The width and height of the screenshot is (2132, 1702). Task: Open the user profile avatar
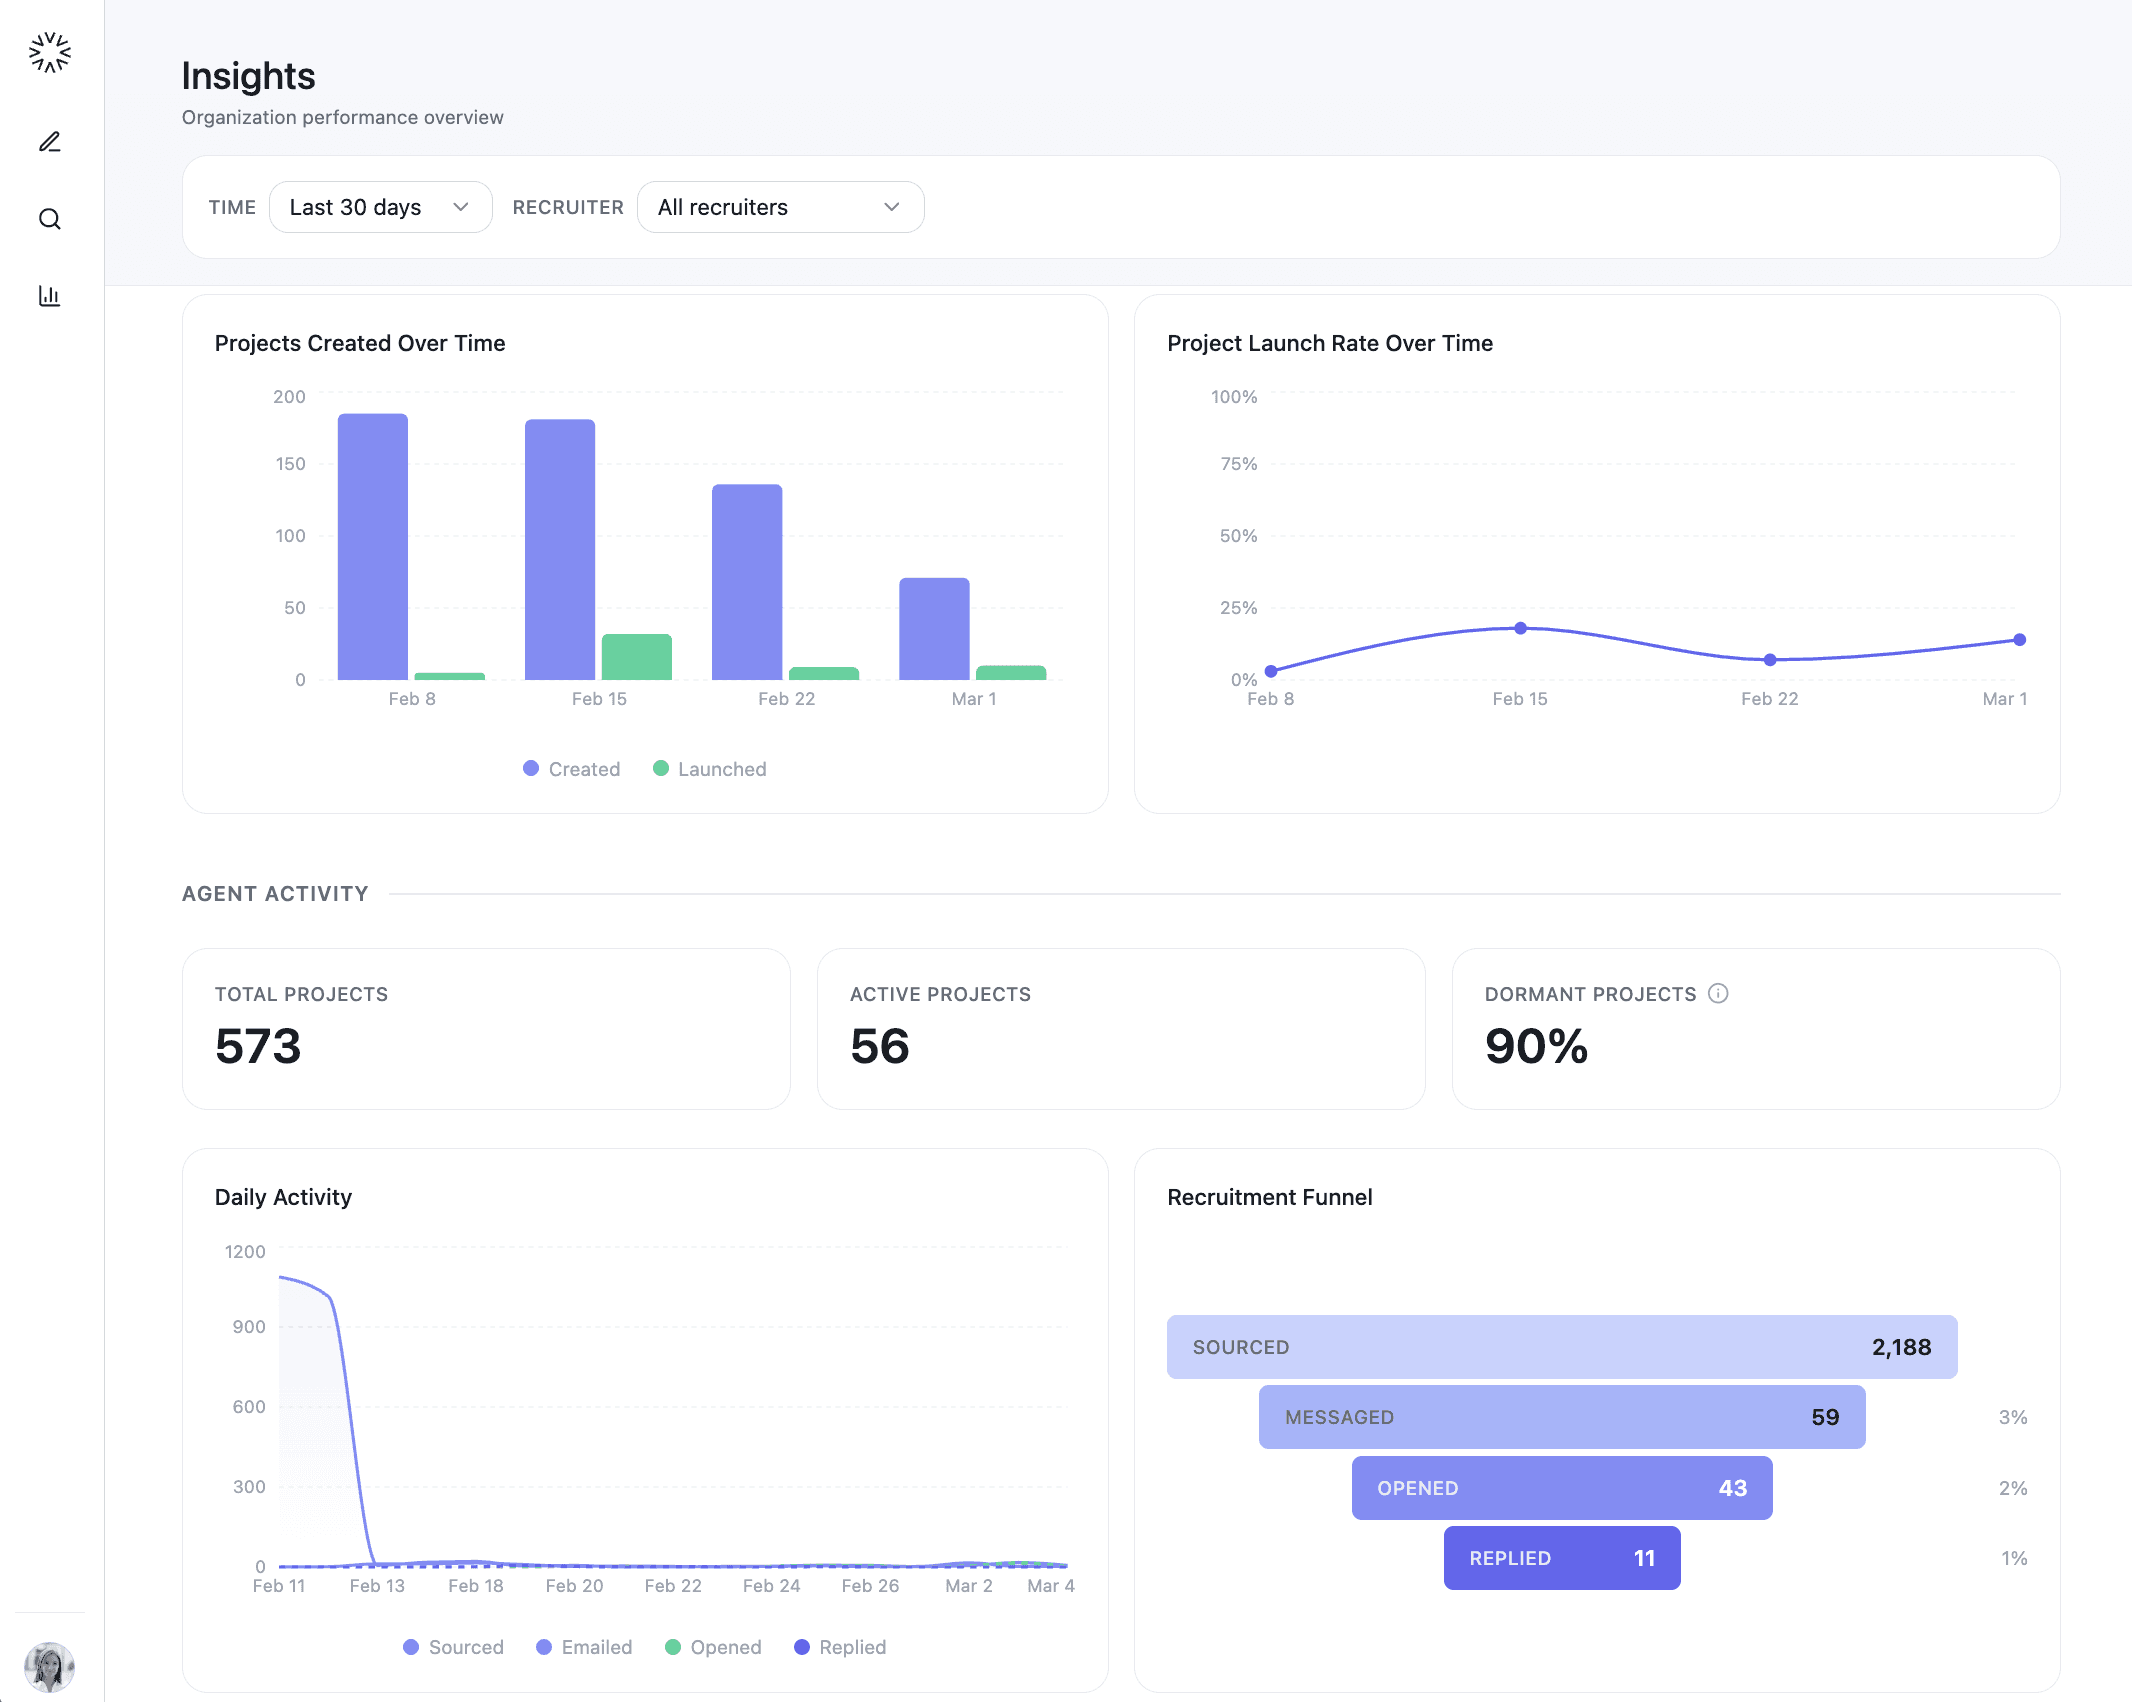click(50, 1666)
